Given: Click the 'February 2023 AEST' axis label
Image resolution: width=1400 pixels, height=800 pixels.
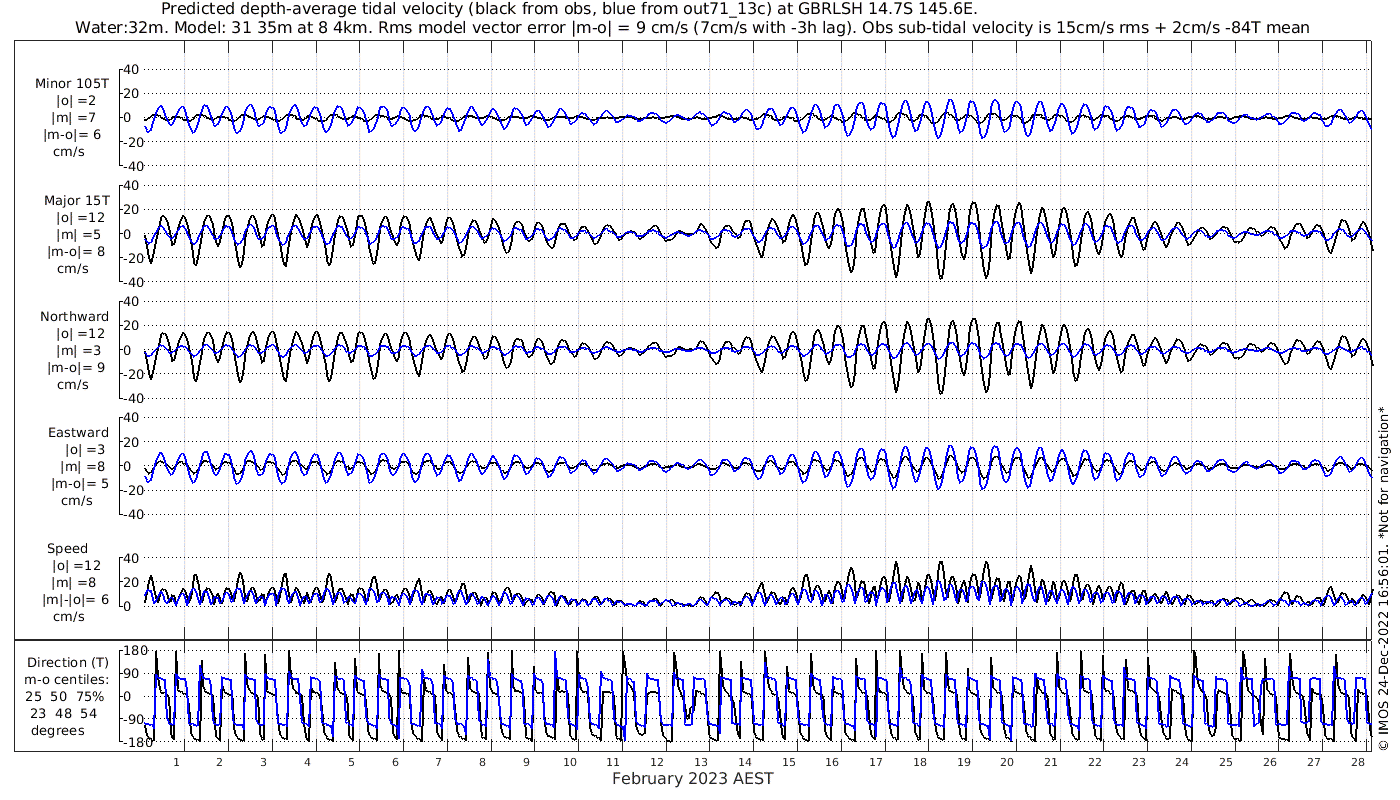Looking at the screenshot, I should 693,779.
